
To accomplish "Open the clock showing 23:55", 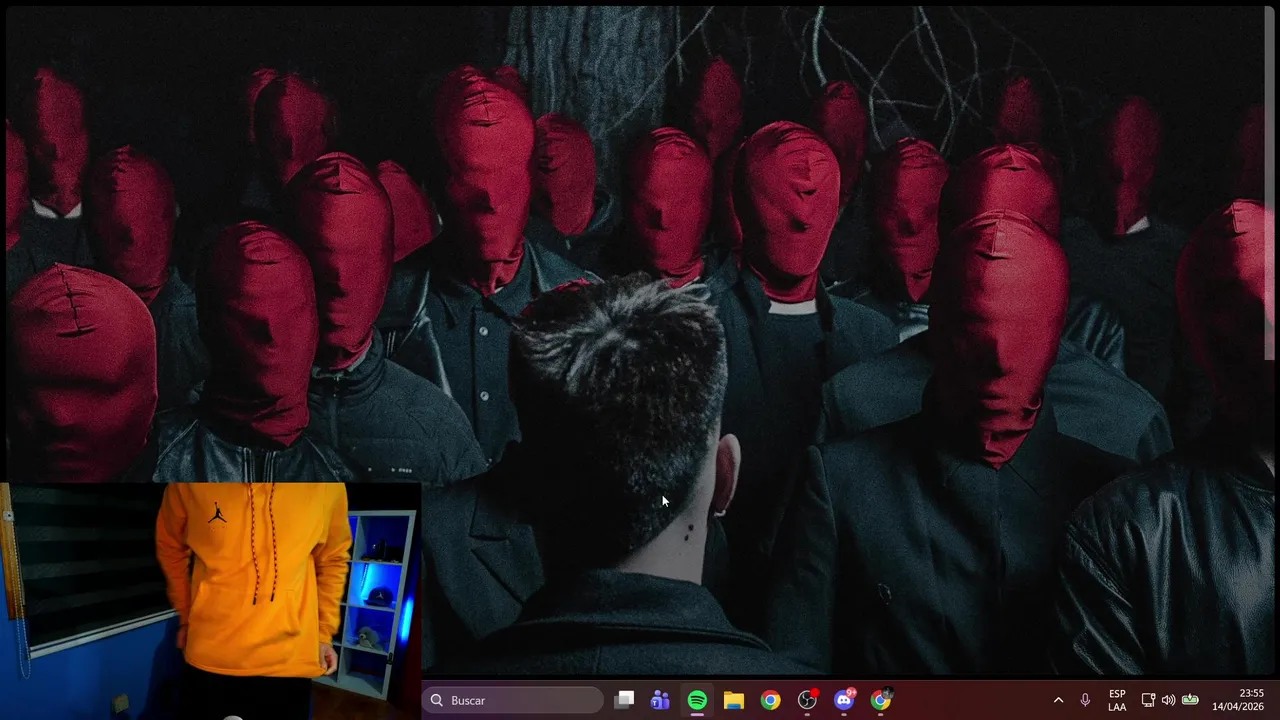I will point(1238,700).
